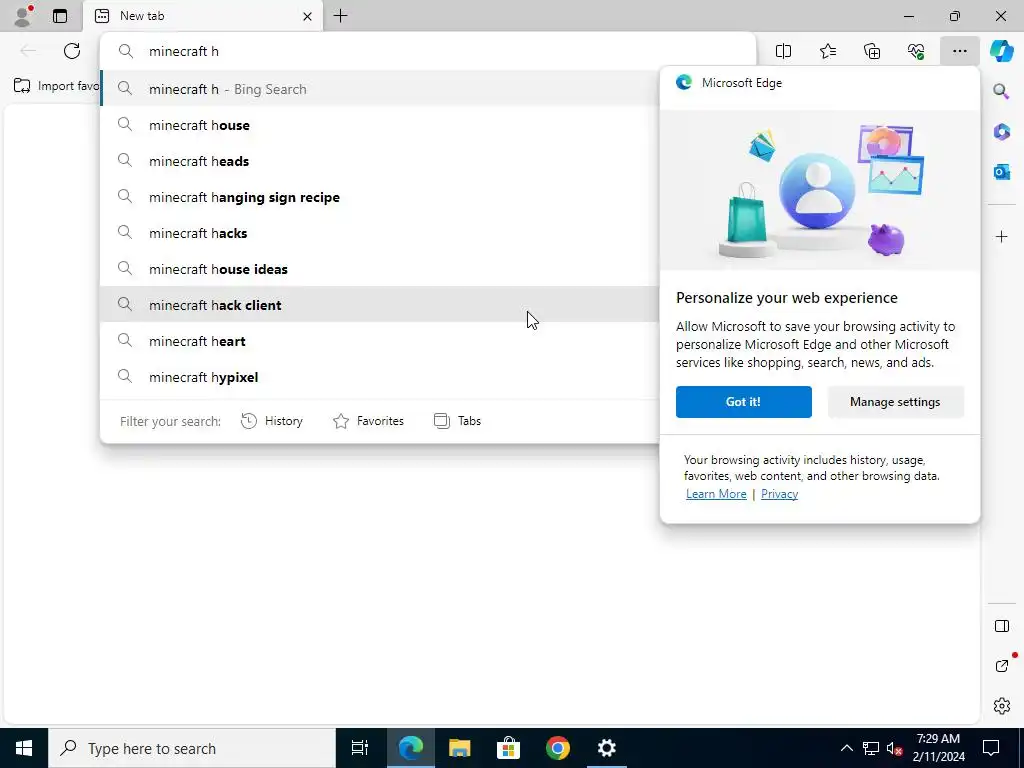Open the Learn More link
Image resolution: width=1024 pixels, height=768 pixels.
click(716, 494)
